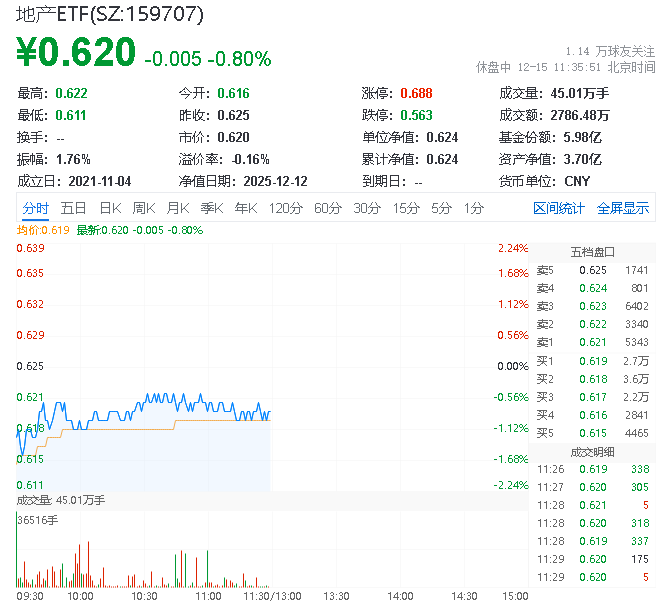Select the 月K monthly tab
The image size is (656, 615).
(178, 208)
